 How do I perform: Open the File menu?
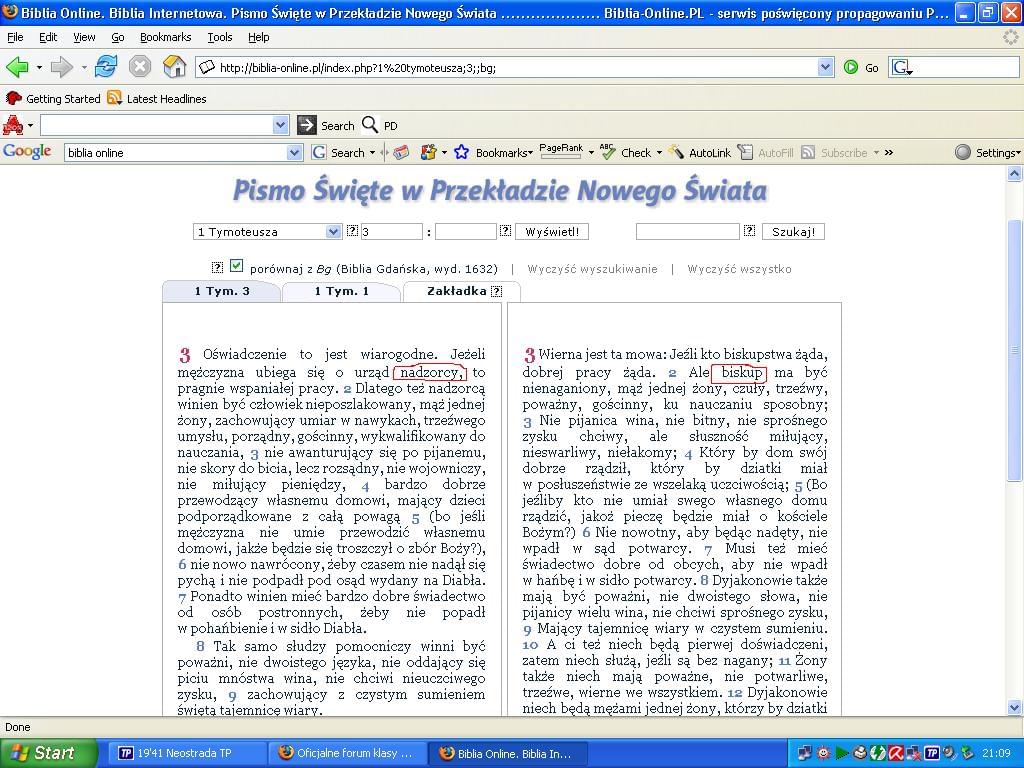click(x=15, y=37)
